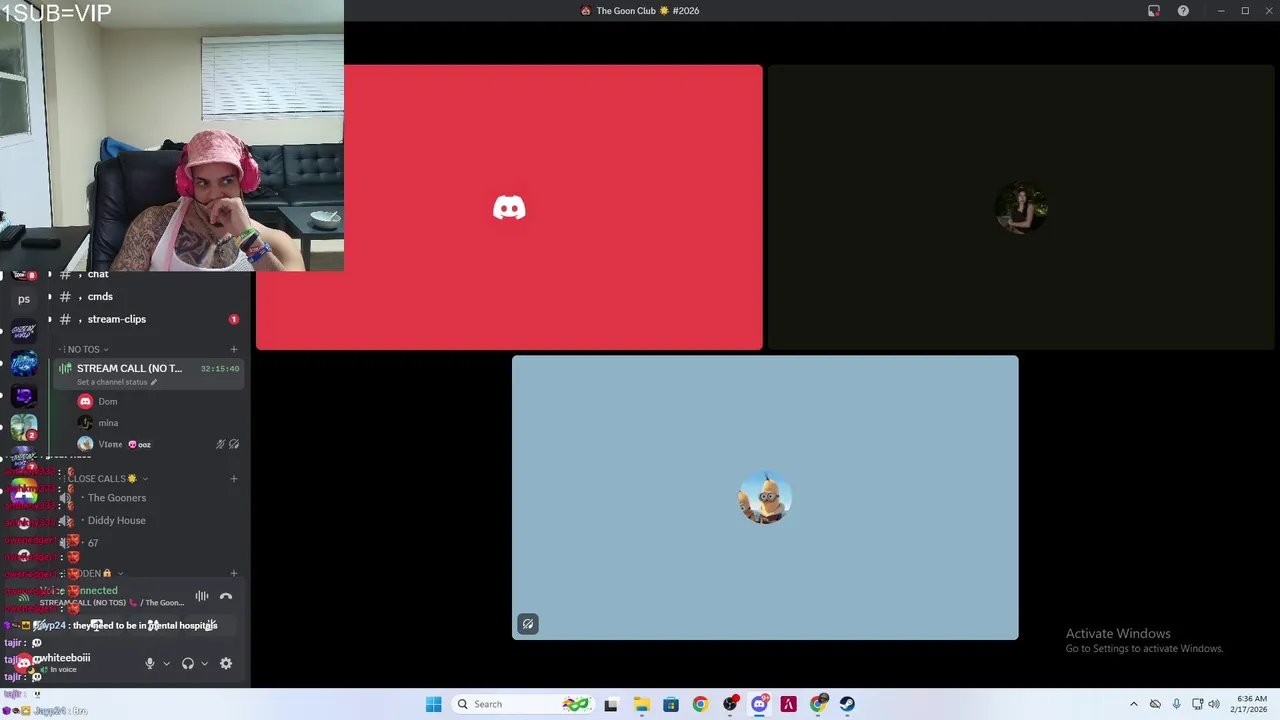Focus mina's dark video tile
This screenshot has height=720, width=1280.
pos(1021,207)
